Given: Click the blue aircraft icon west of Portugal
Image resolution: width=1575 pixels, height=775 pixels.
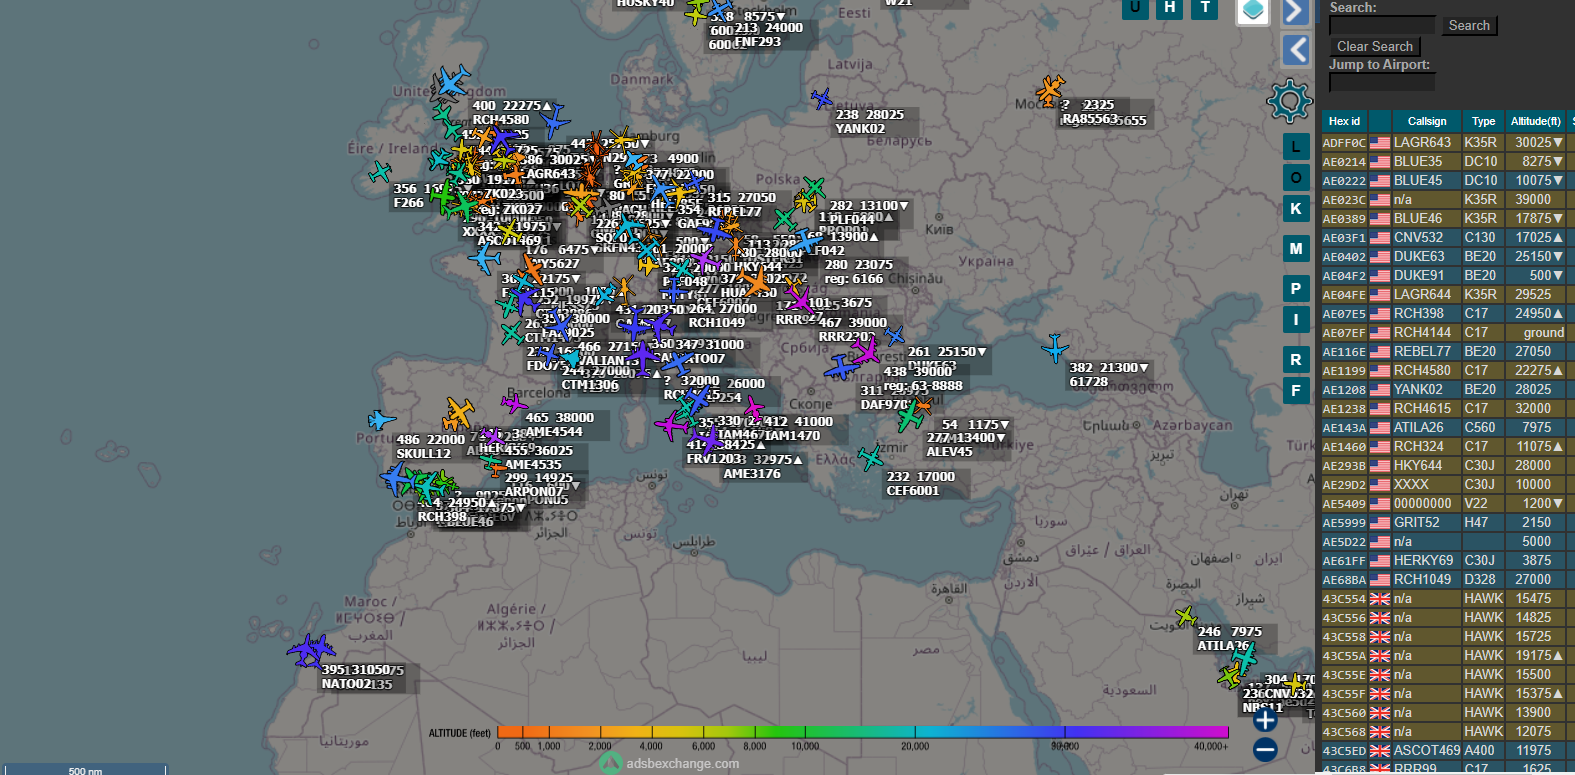Looking at the screenshot, I should [x=380, y=420].
